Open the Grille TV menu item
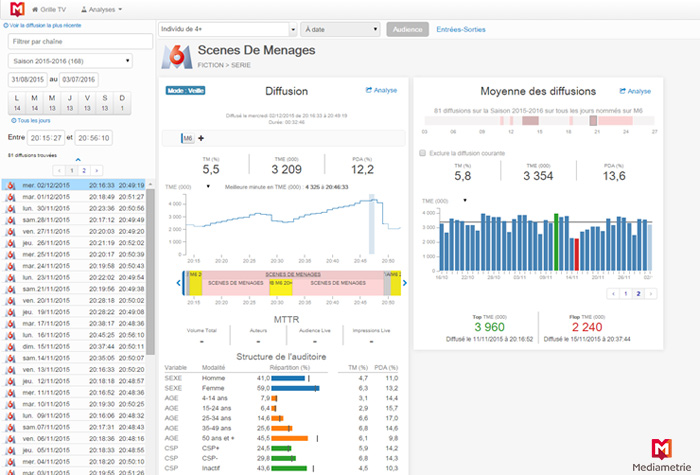The image size is (700, 475). click(x=49, y=9)
